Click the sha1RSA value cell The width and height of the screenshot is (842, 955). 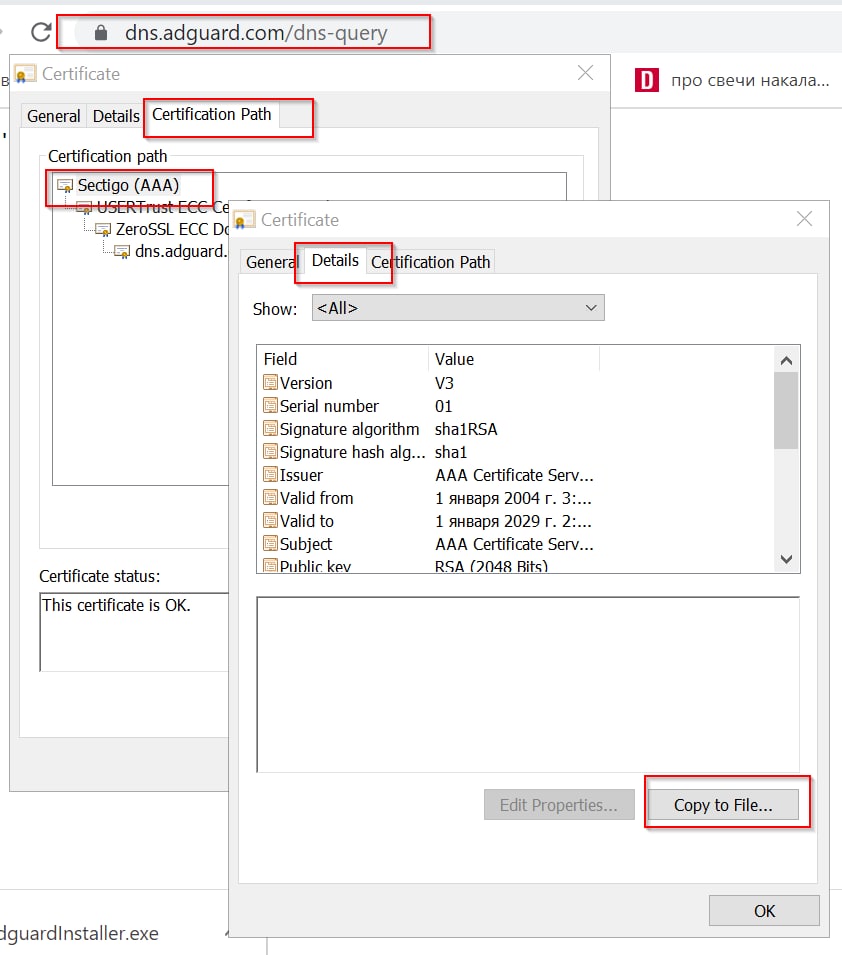(x=466, y=429)
